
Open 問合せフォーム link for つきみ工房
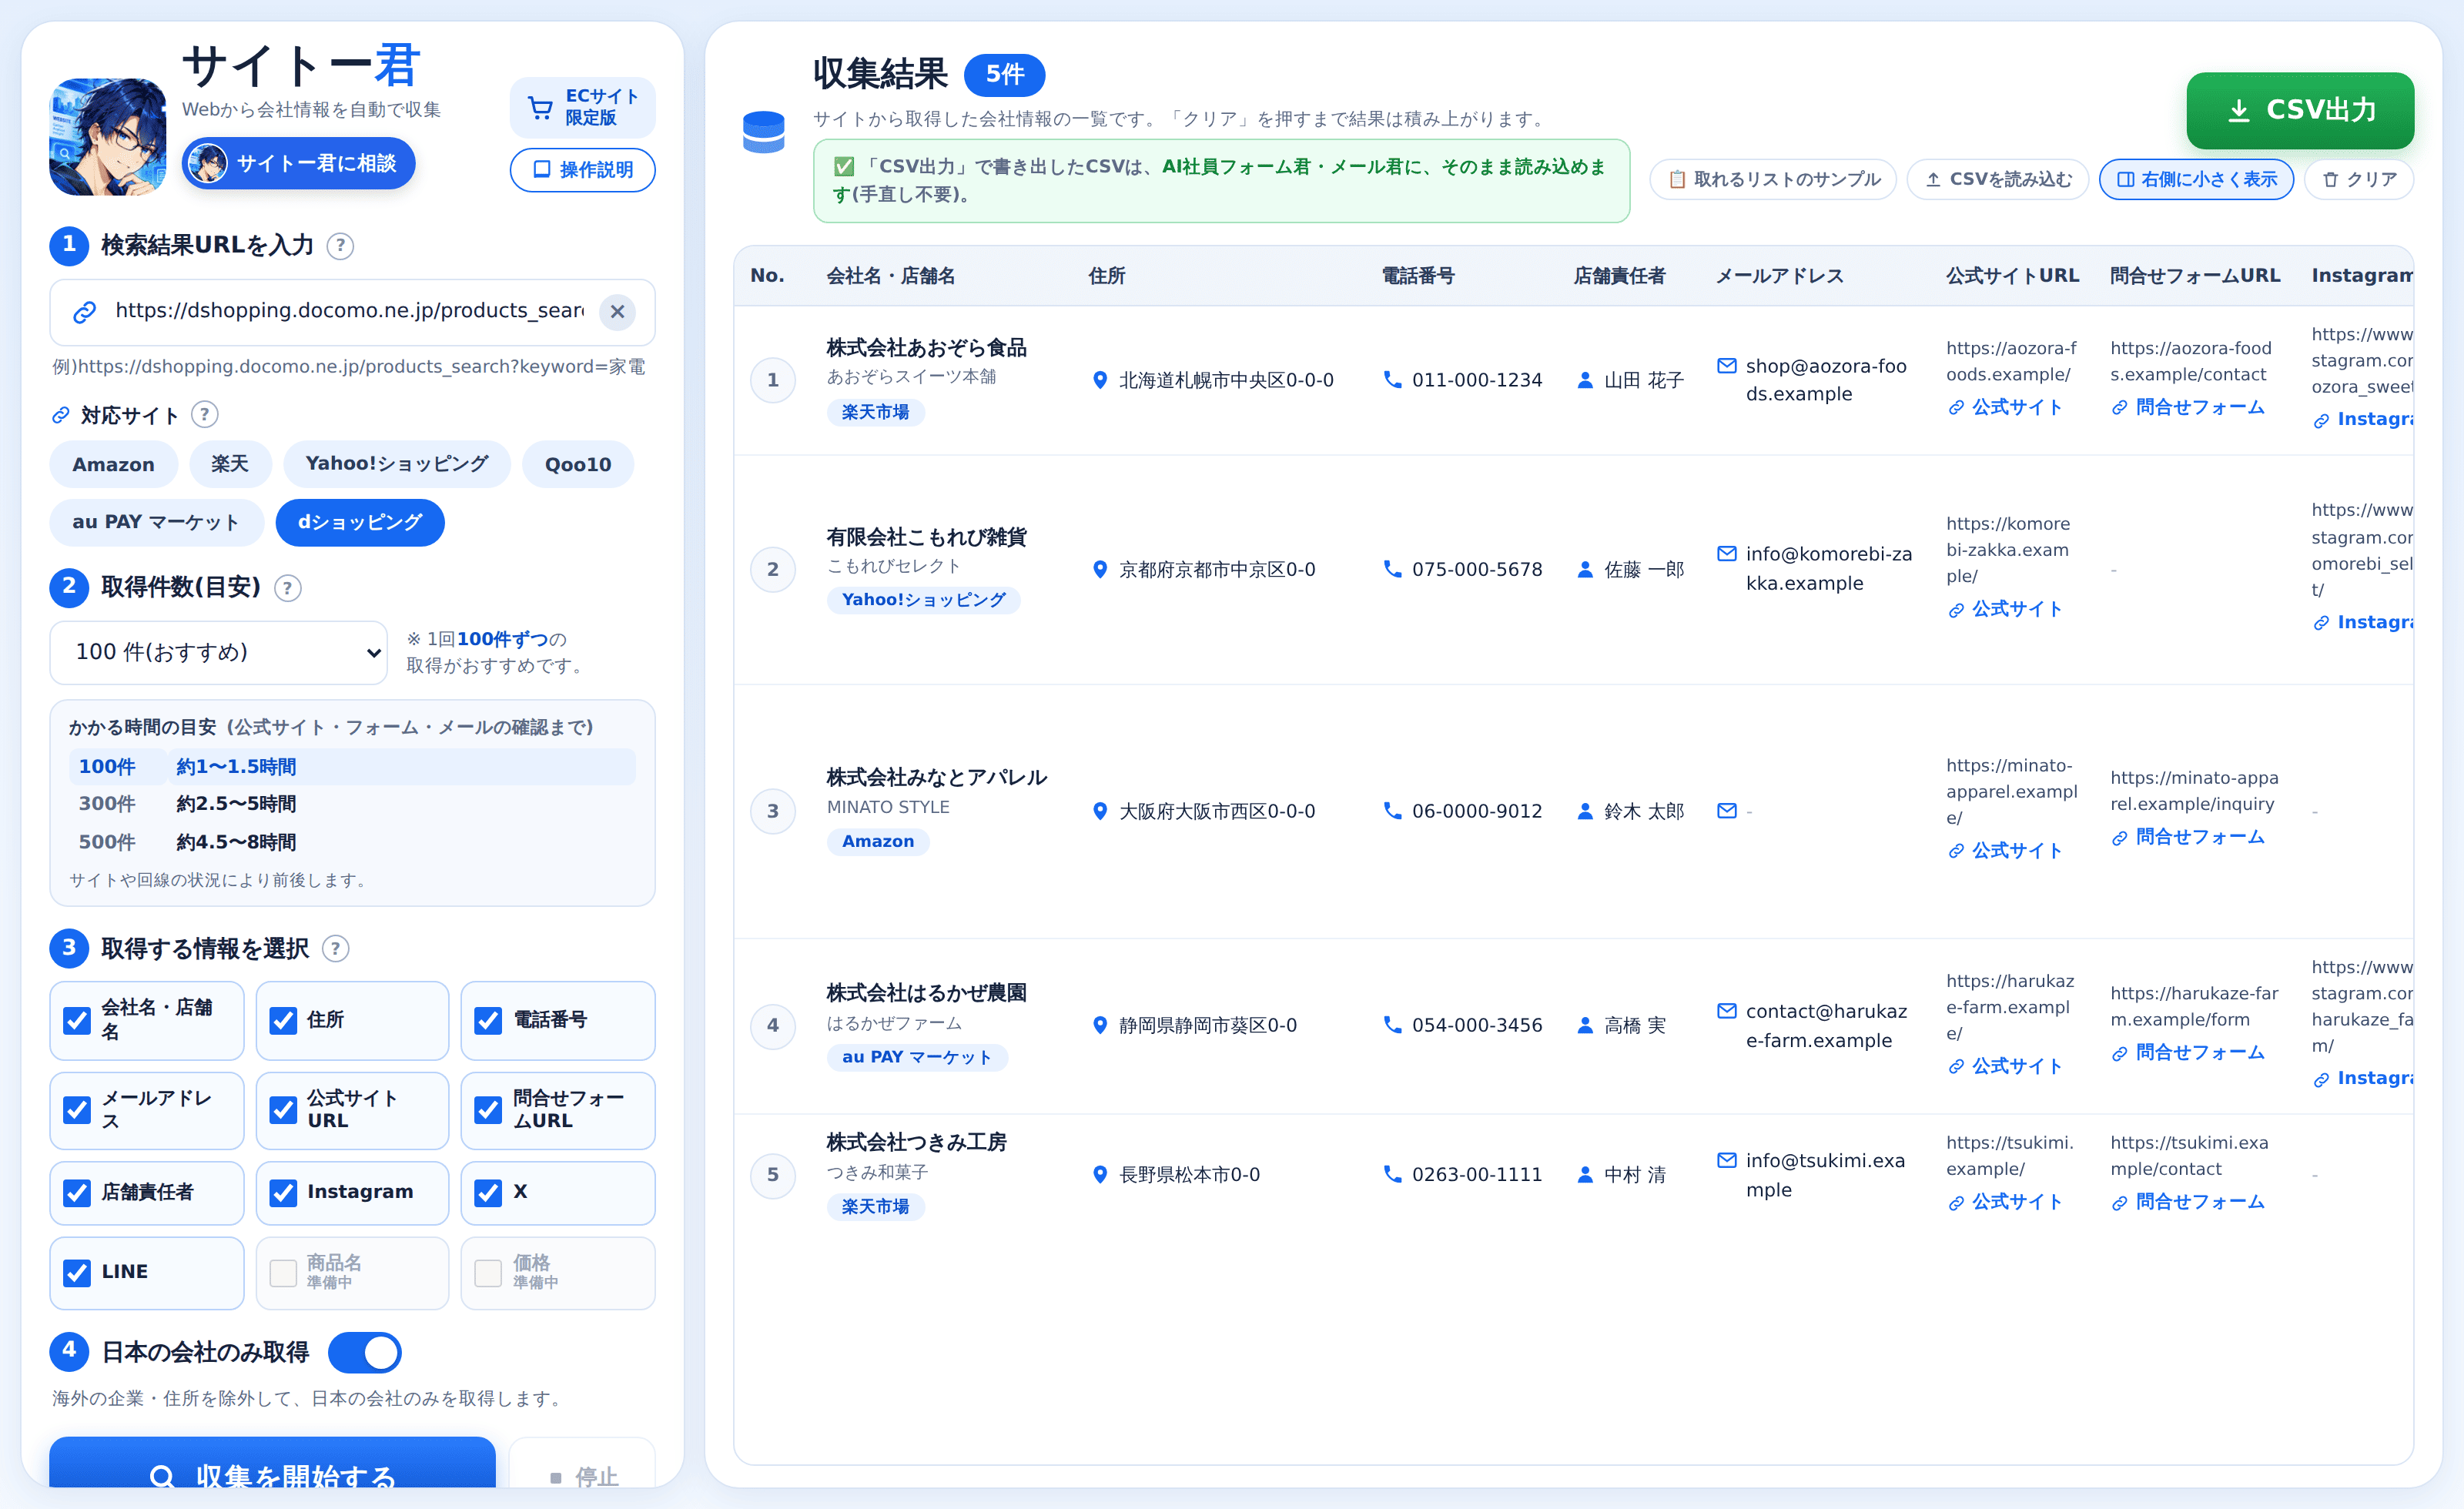[2188, 1202]
